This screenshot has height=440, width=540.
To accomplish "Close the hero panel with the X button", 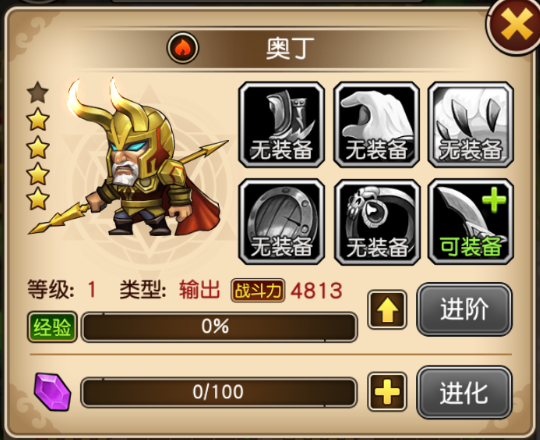I will pyautogui.click(x=516, y=25).
